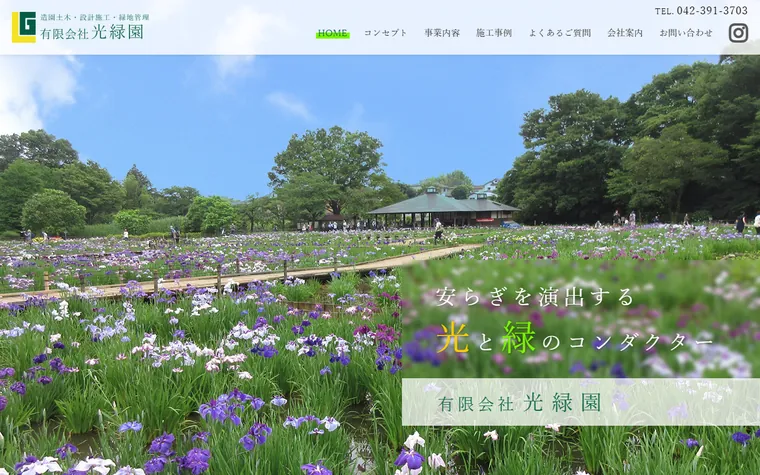The image size is (760, 475).
Task: Go to the HOME menu item
Action: [332, 33]
